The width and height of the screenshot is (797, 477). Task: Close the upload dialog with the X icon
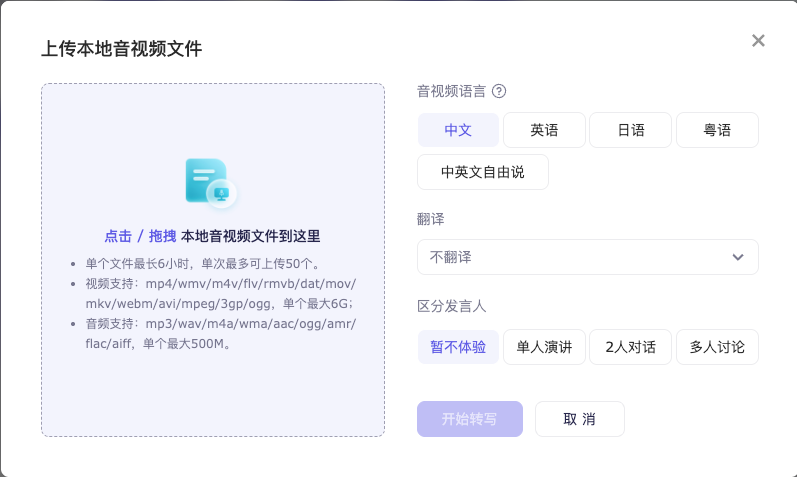click(x=758, y=41)
